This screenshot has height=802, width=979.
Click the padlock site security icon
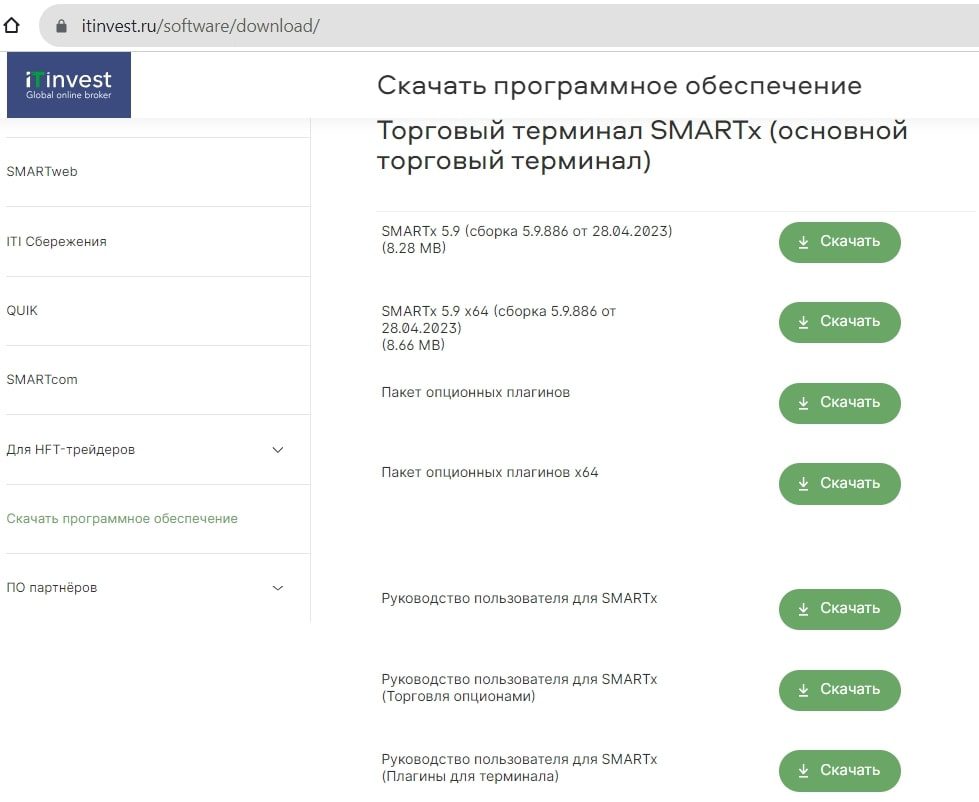point(61,26)
